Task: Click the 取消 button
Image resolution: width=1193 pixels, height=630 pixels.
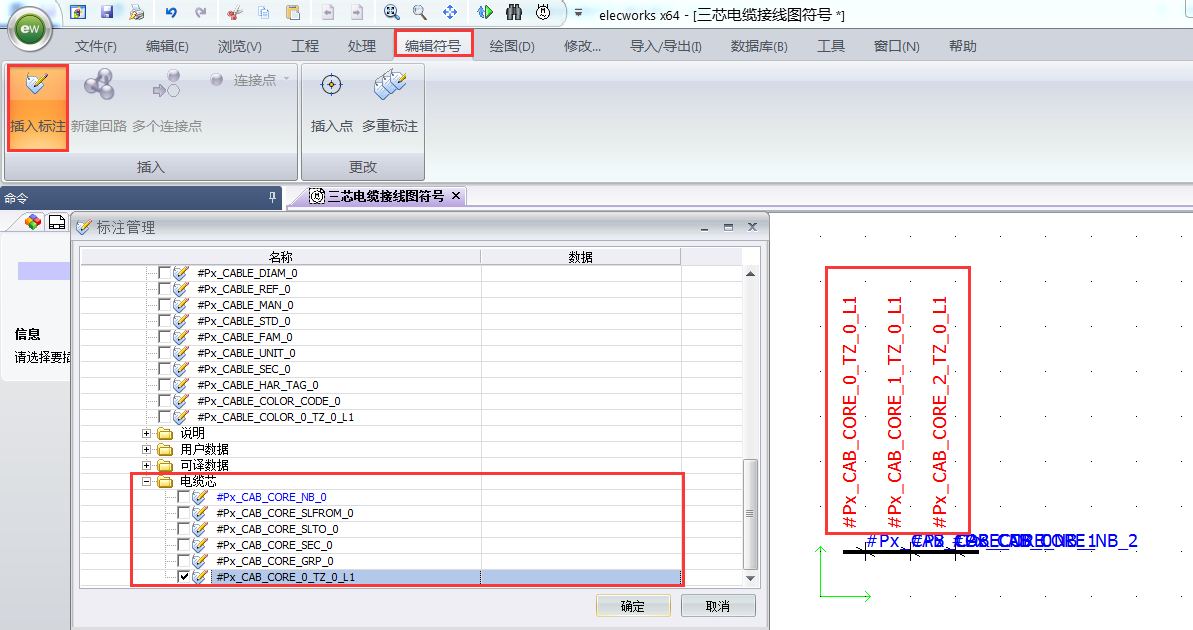Action: coord(717,606)
